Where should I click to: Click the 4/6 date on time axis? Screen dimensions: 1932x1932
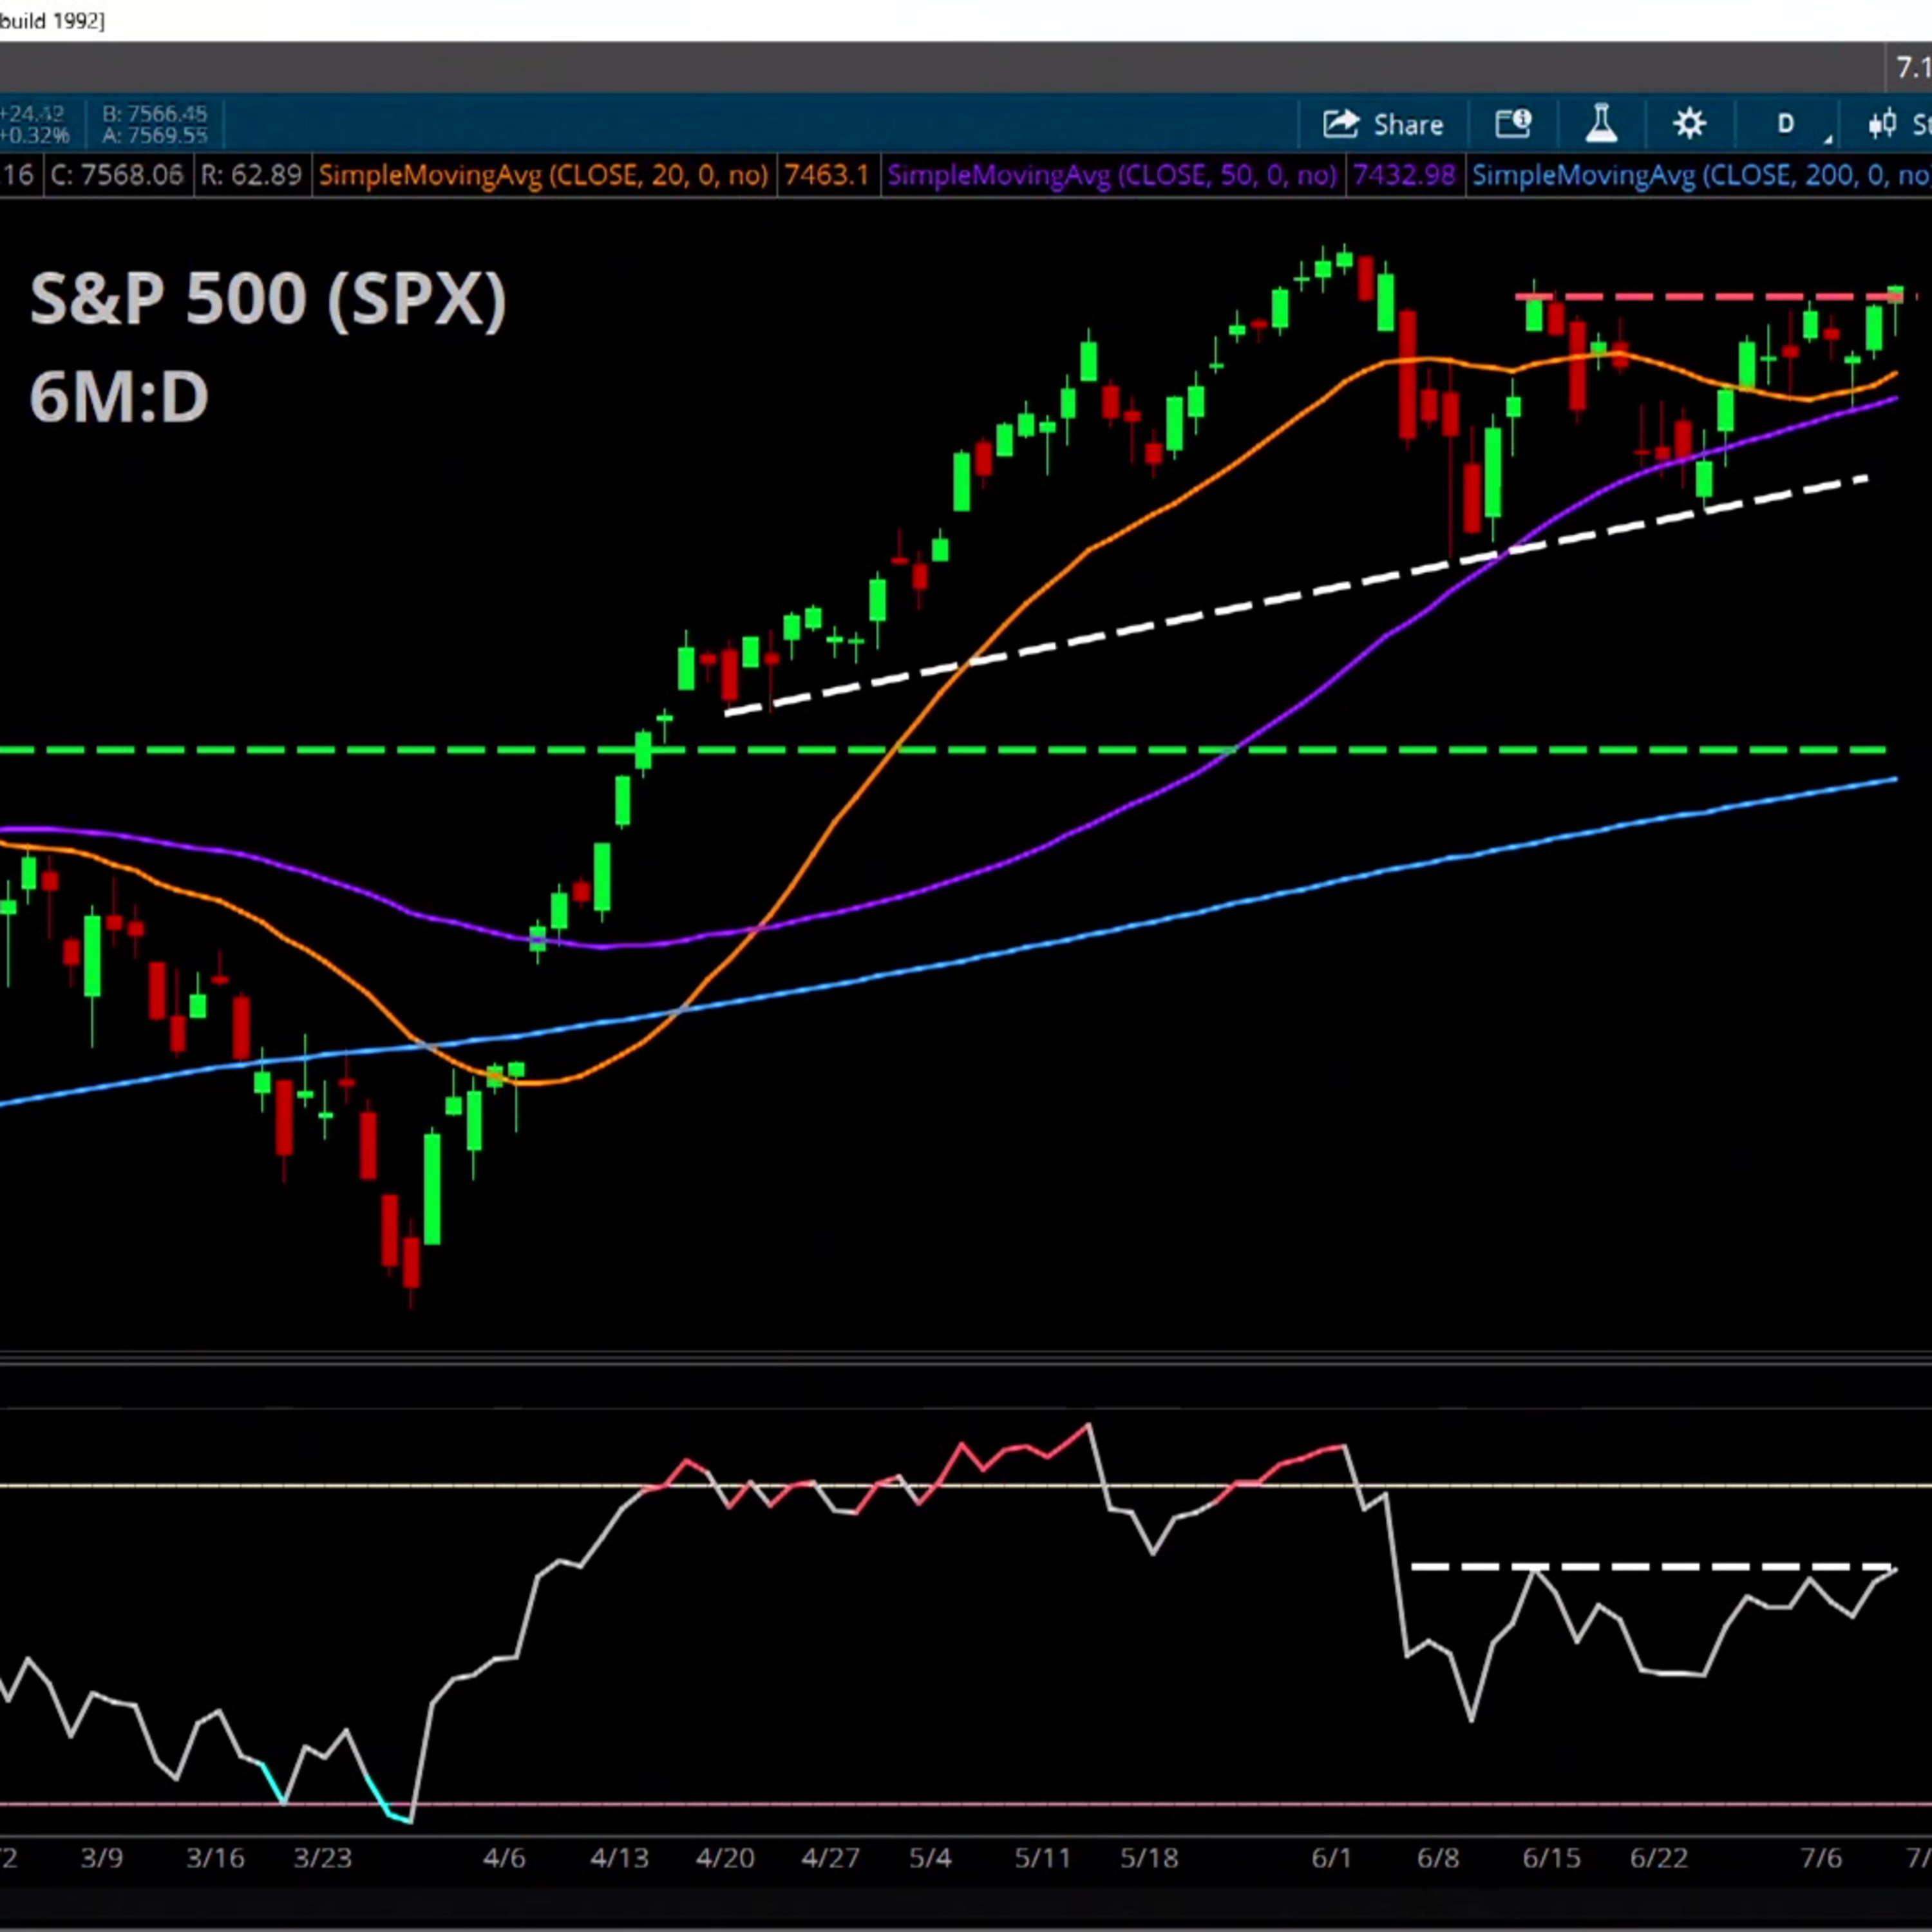click(504, 1858)
